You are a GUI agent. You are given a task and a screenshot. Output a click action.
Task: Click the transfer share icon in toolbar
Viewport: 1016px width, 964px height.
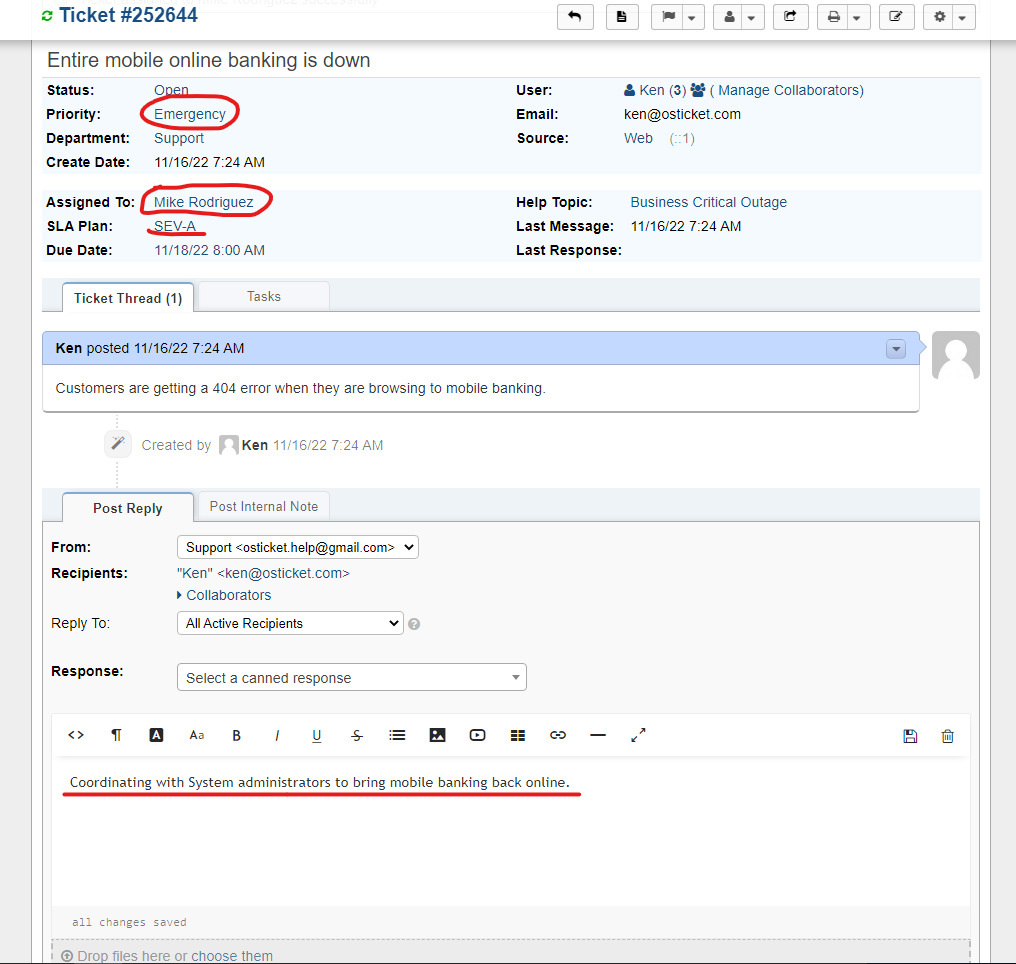coord(791,17)
